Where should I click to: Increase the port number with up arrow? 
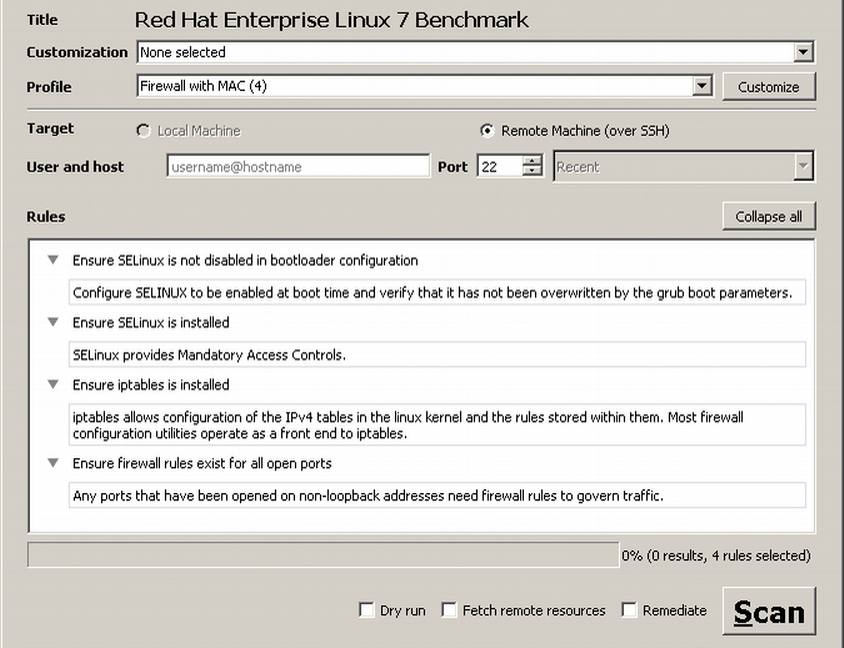[x=532, y=160]
